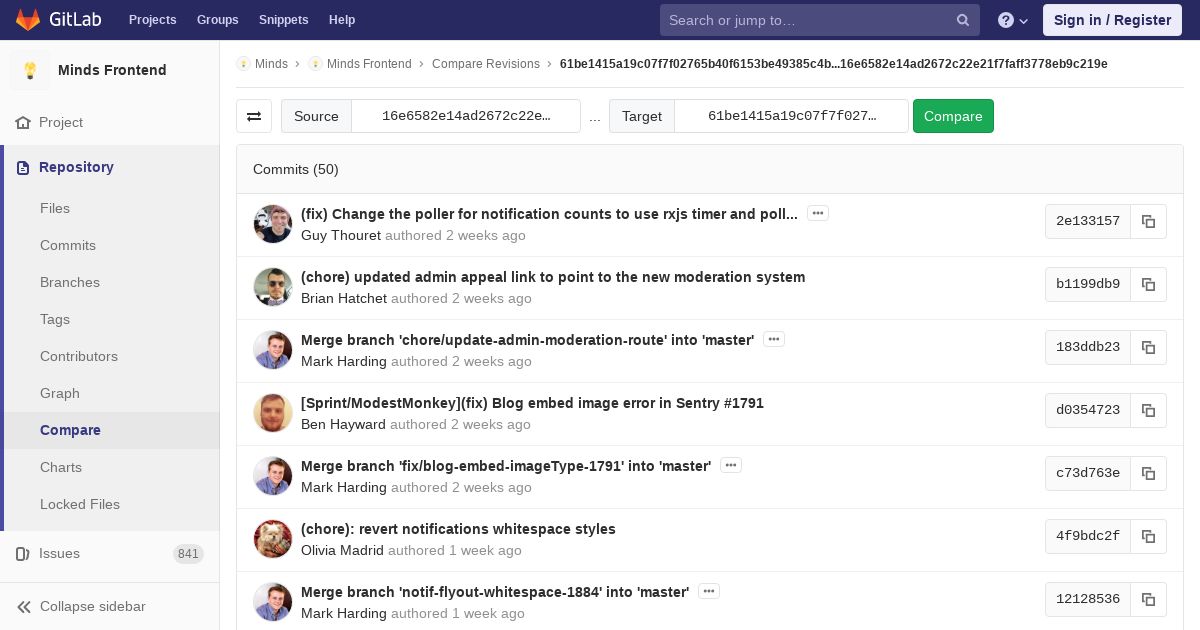Image resolution: width=1200 pixels, height=630 pixels.
Task: Open commit hash d0354723 link
Action: (x=1088, y=410)
